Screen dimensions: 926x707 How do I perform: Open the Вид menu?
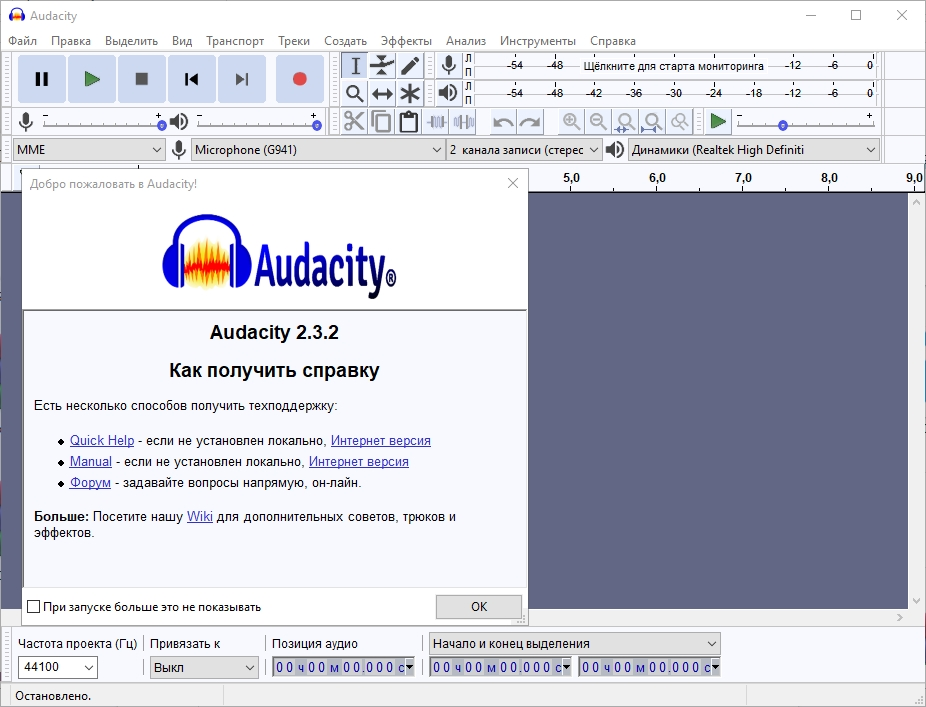tap(182, 41)
